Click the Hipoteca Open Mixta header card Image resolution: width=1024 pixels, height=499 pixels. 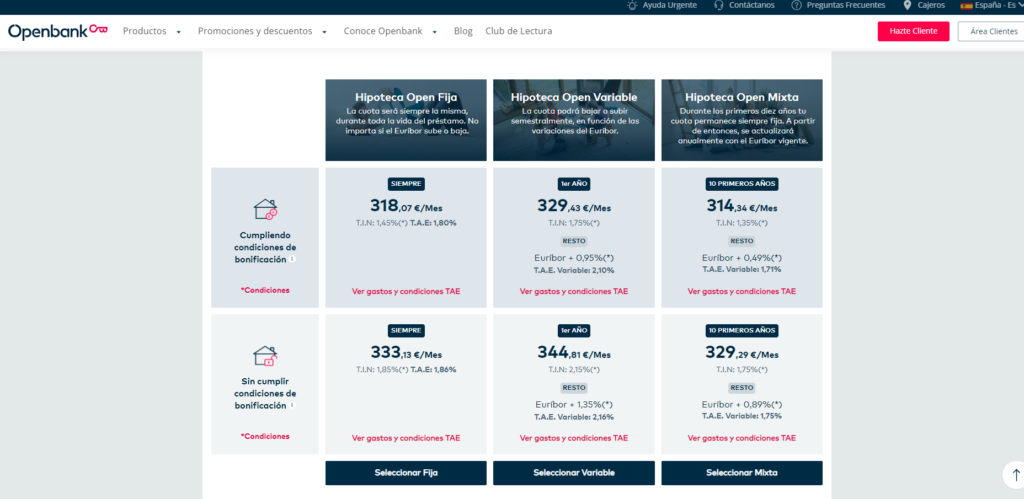[x=741, y=120]
